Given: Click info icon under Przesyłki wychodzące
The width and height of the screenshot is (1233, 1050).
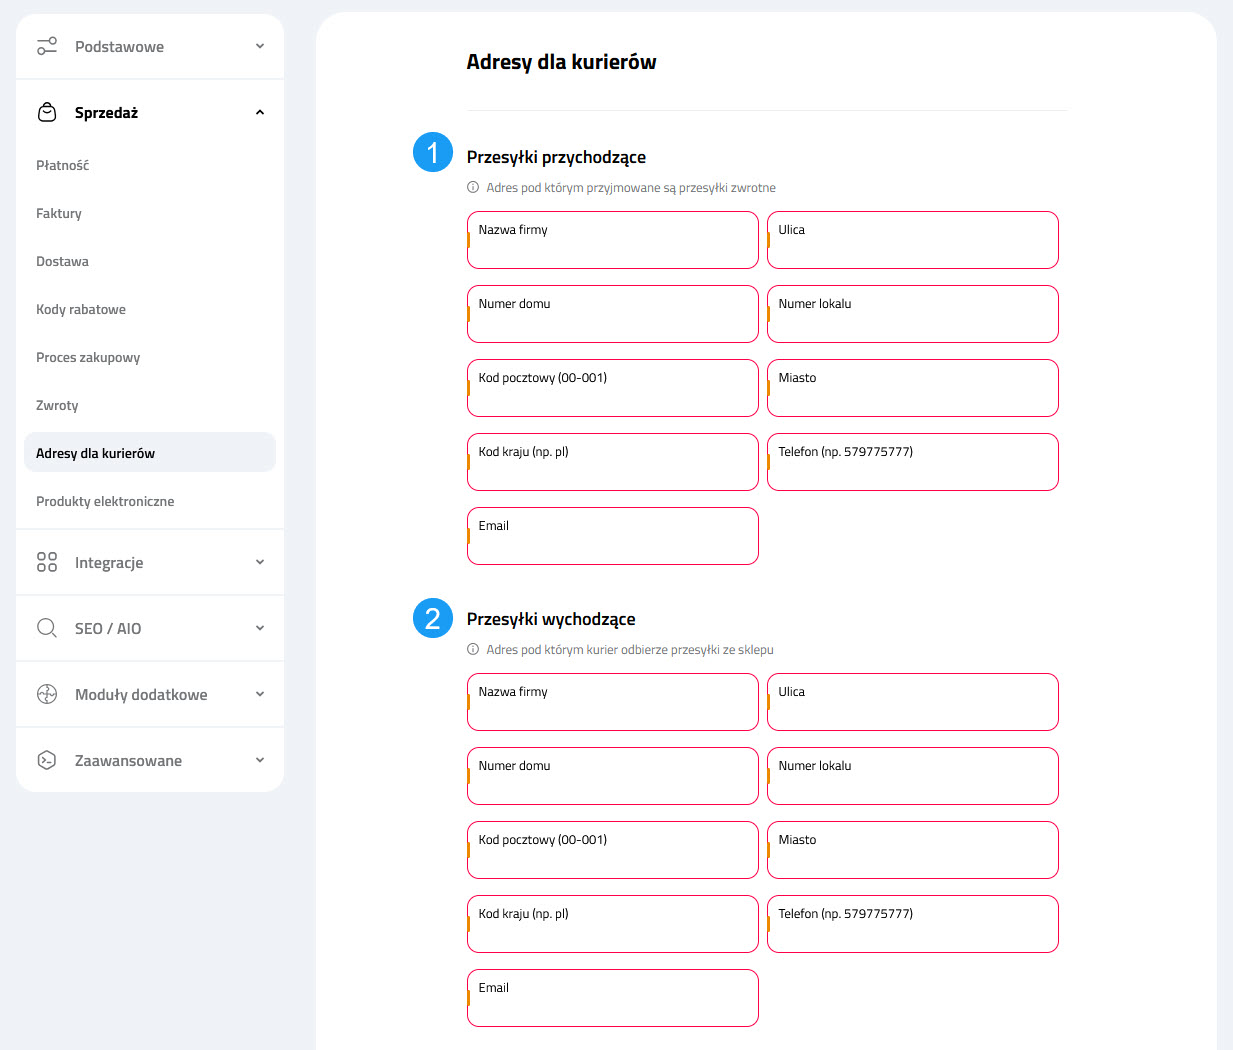Looking at the screenshot, I should 473,649.
